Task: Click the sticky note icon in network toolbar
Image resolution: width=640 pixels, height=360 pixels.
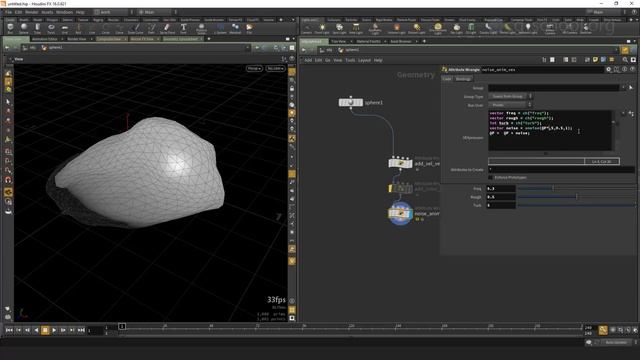Action: pyautogui.click(x=595, y=60)
